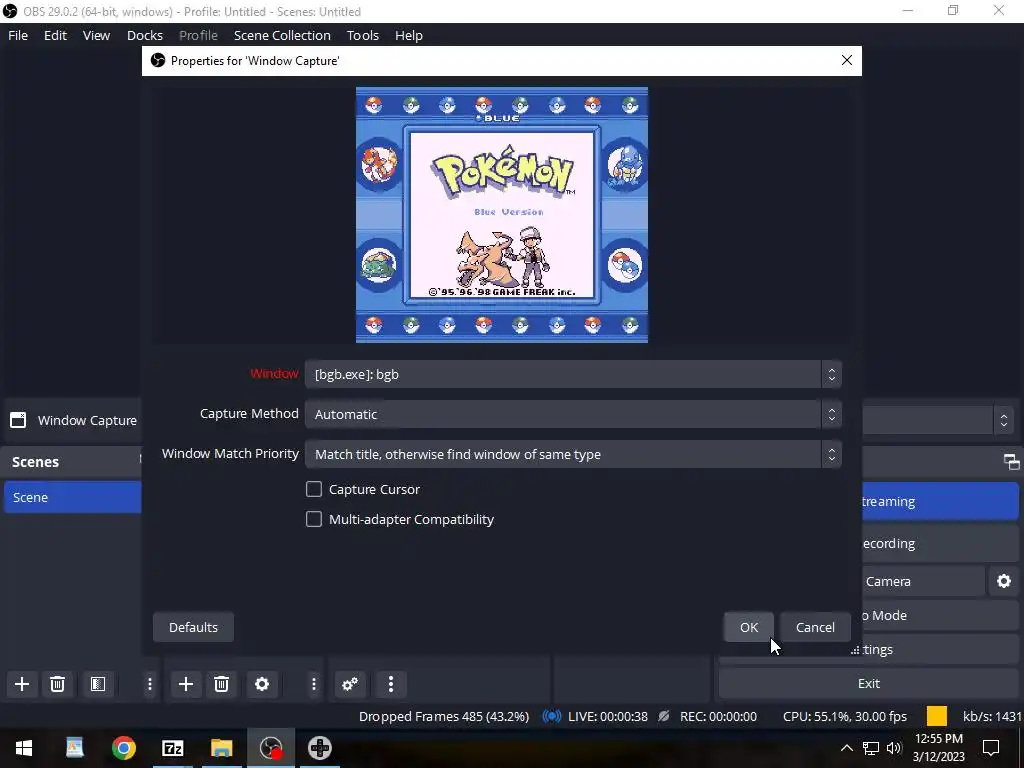The width and height of the screenshot is (1024, 768).
Task: Click the Dropped Frames status text
Action: (444, 716)
